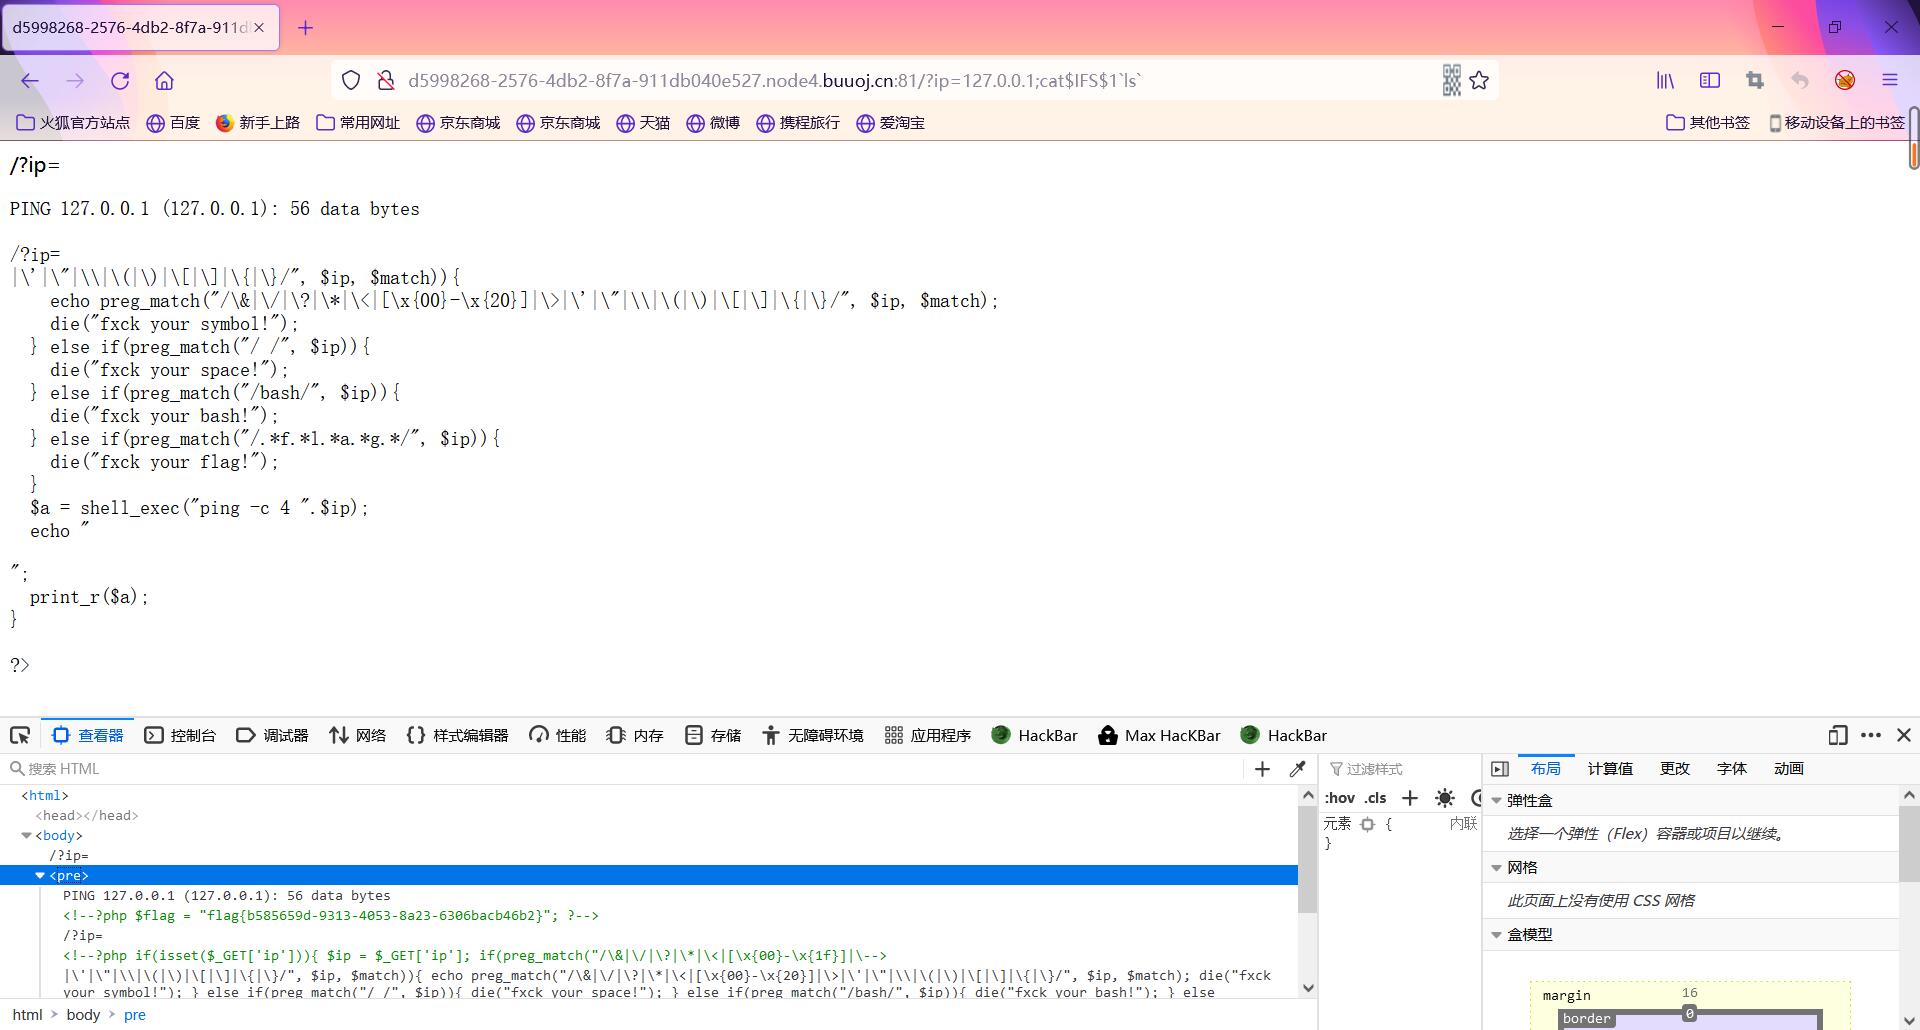Open the 控制台 console tab
The height and width of the screenshot is (1030, 1920).
180,736
